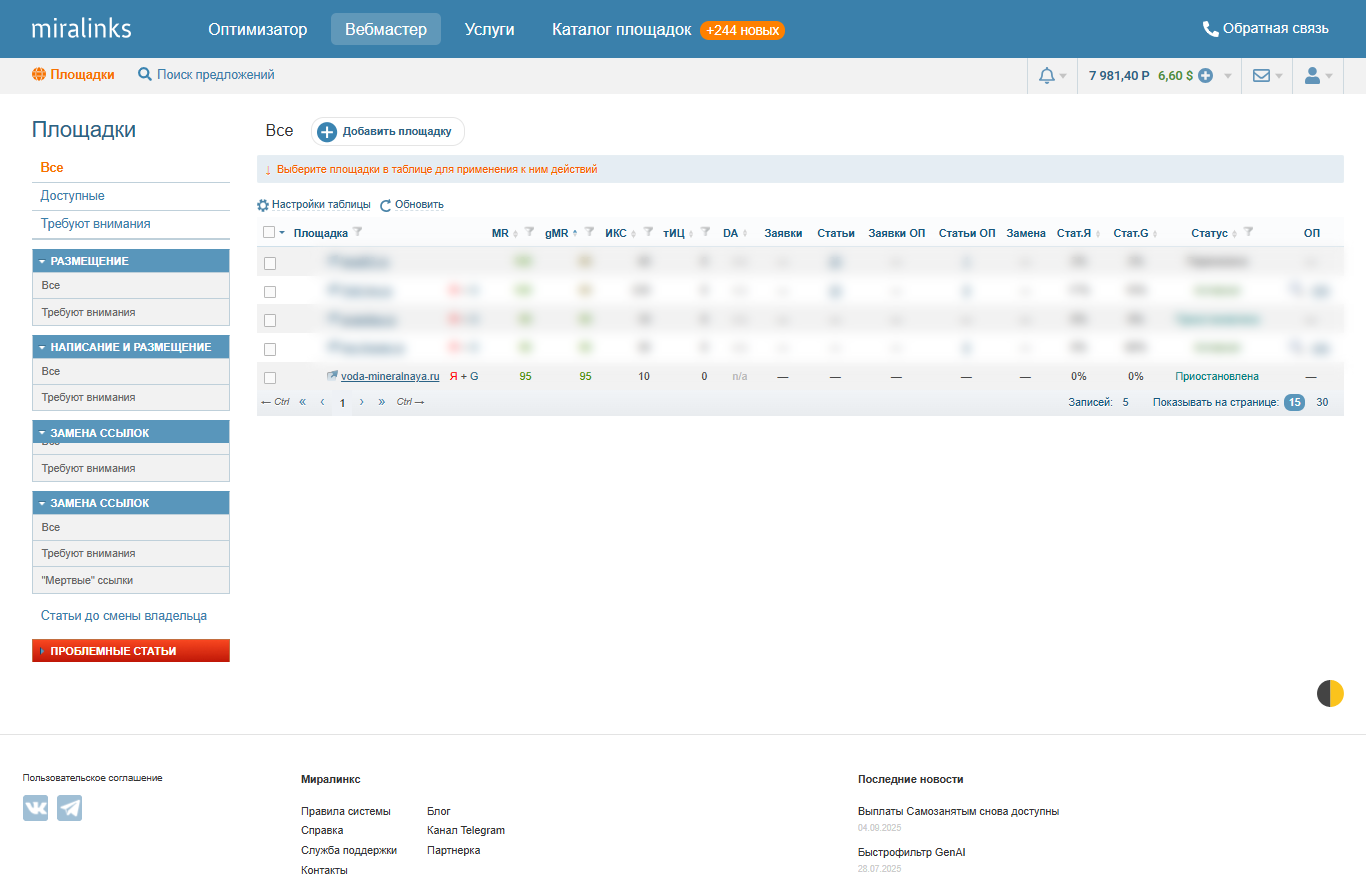1366x885 pixels.
Task: Show 30 records per page
Action: 1322,402
